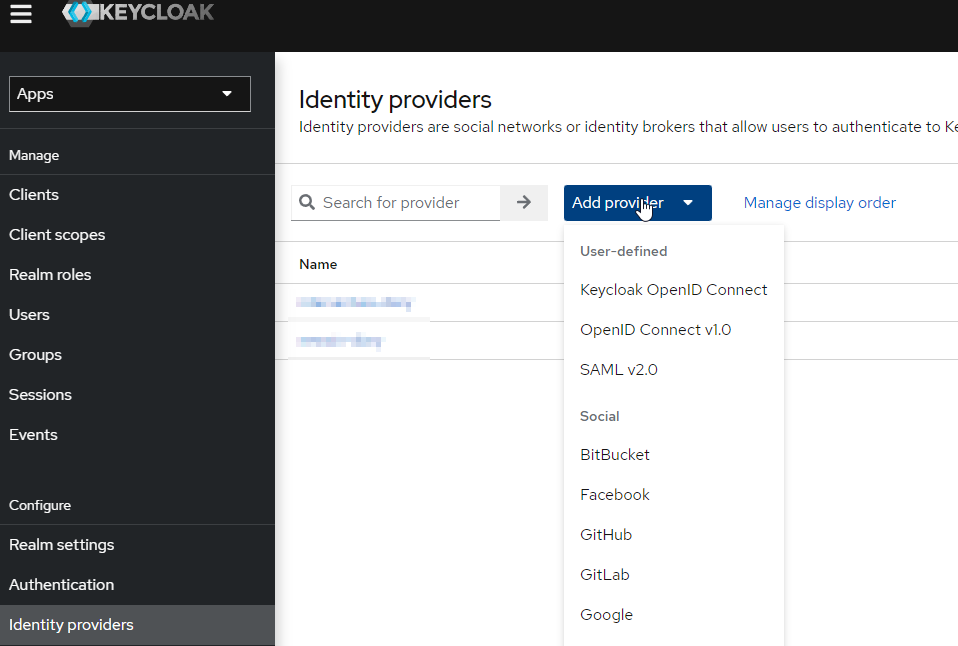Sort providers by the Name column

pyautogui.click(x=317, y=263)
